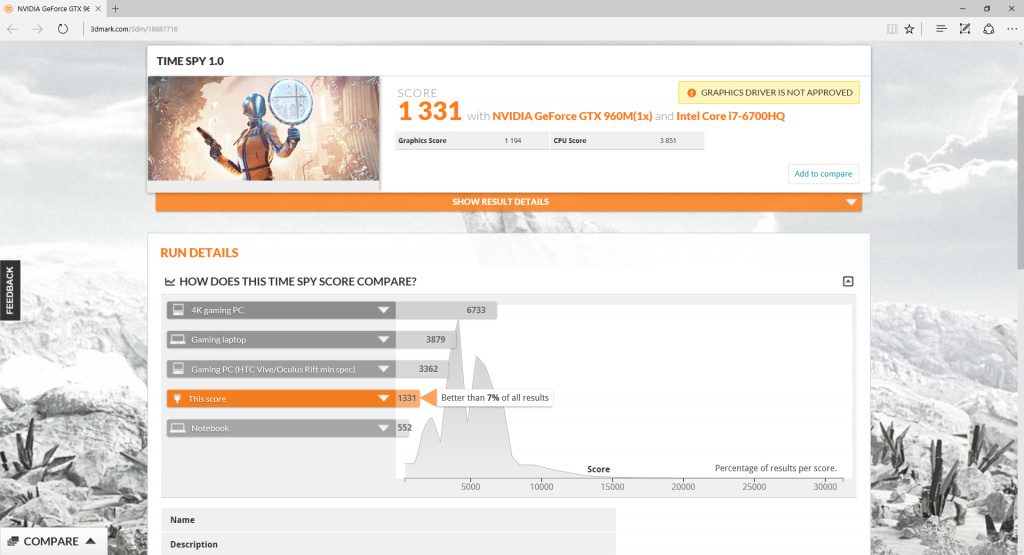Expand the Compare panel at bottom

52,541
